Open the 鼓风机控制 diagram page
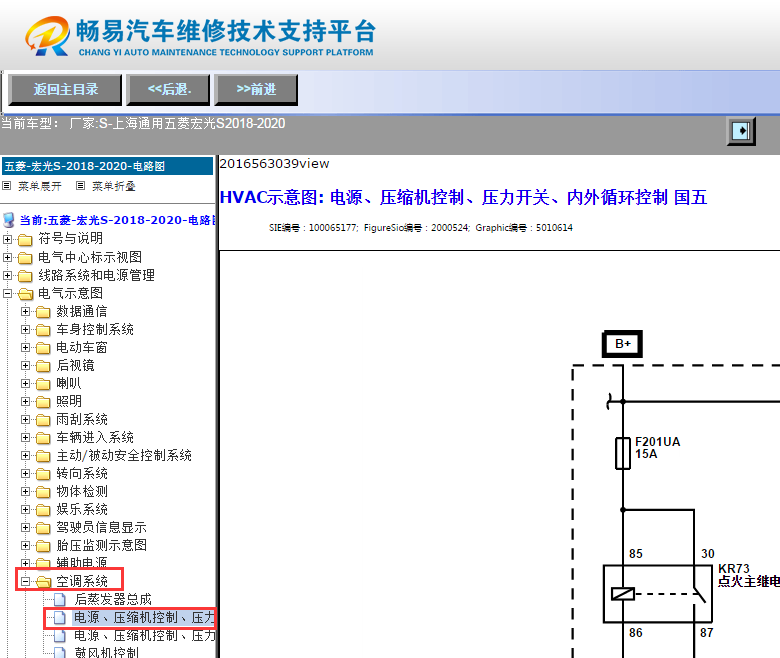 106,653
